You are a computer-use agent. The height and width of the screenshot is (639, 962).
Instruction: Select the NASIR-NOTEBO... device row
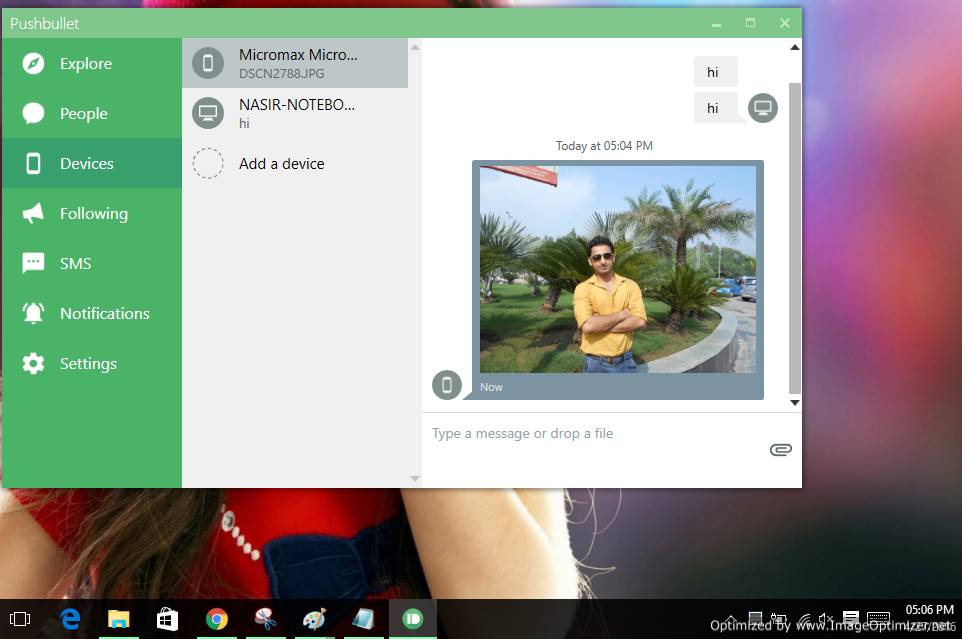click(x=295, y=113)
